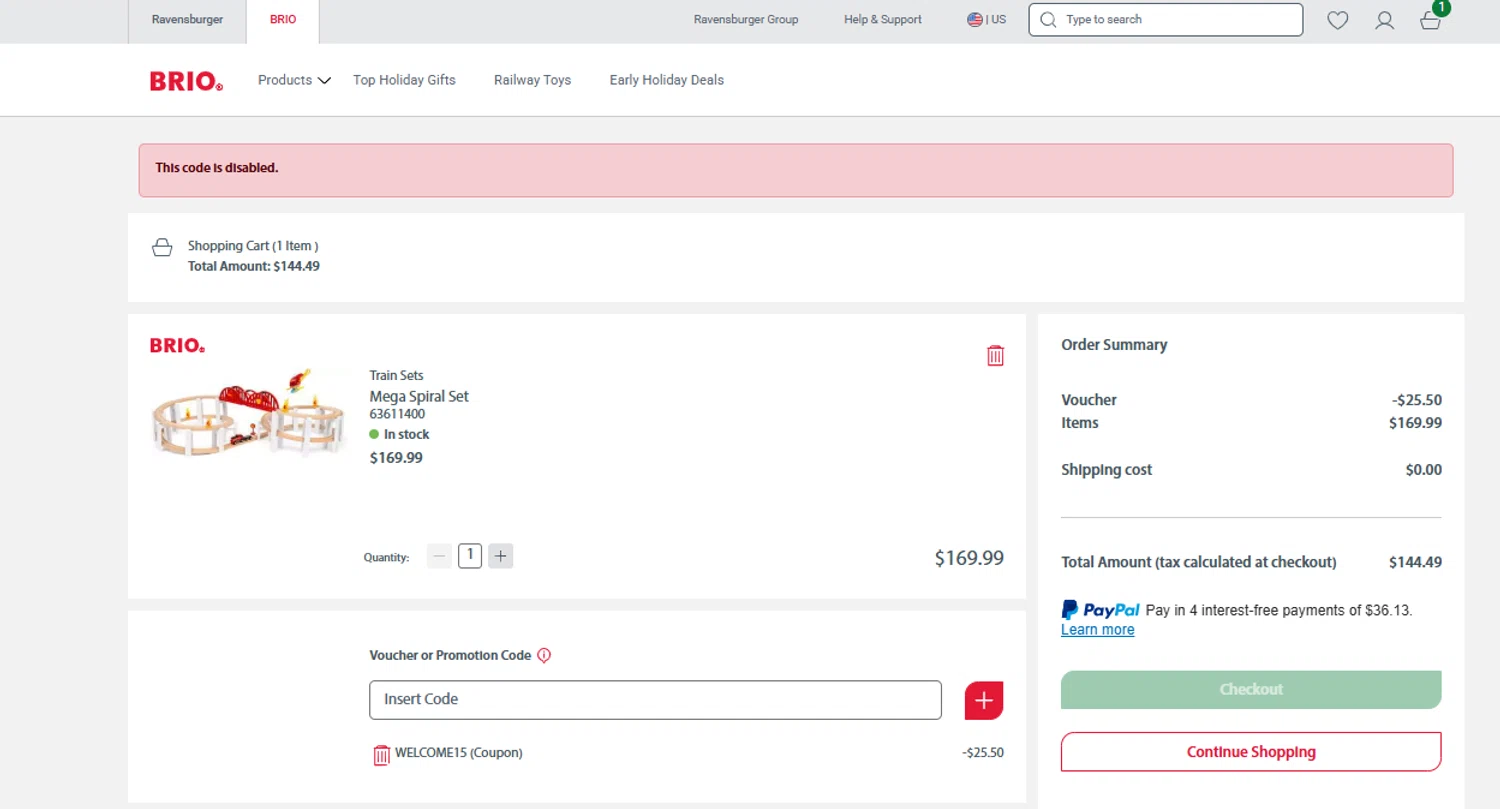Click the Train Sets category text

[396, 376]
